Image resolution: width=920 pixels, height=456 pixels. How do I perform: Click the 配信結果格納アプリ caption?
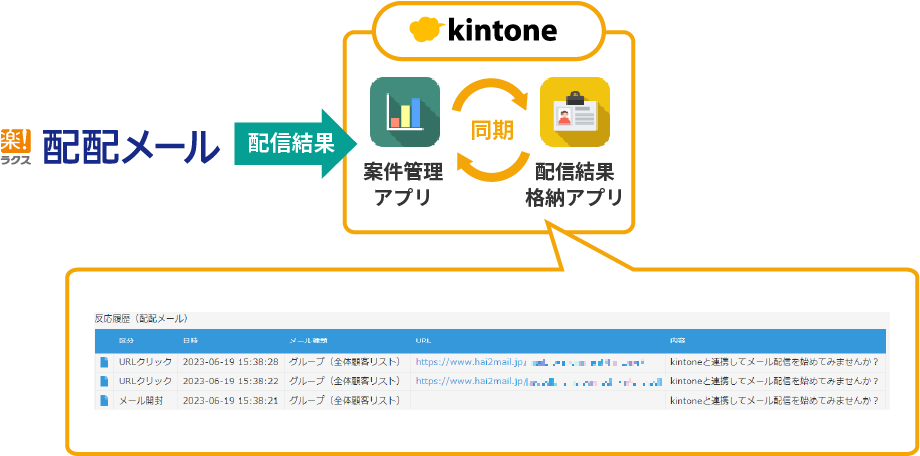[x=574, y=185]
